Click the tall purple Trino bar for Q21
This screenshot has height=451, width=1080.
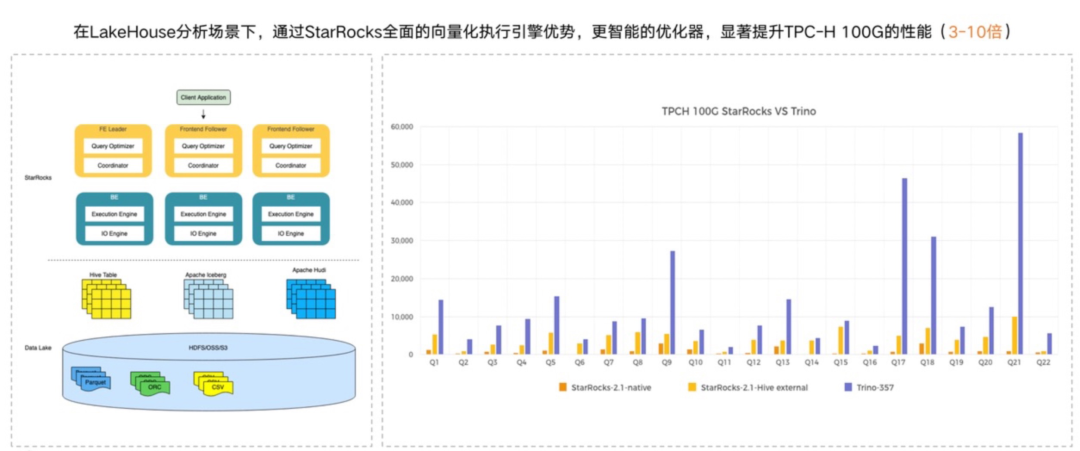1020,244
